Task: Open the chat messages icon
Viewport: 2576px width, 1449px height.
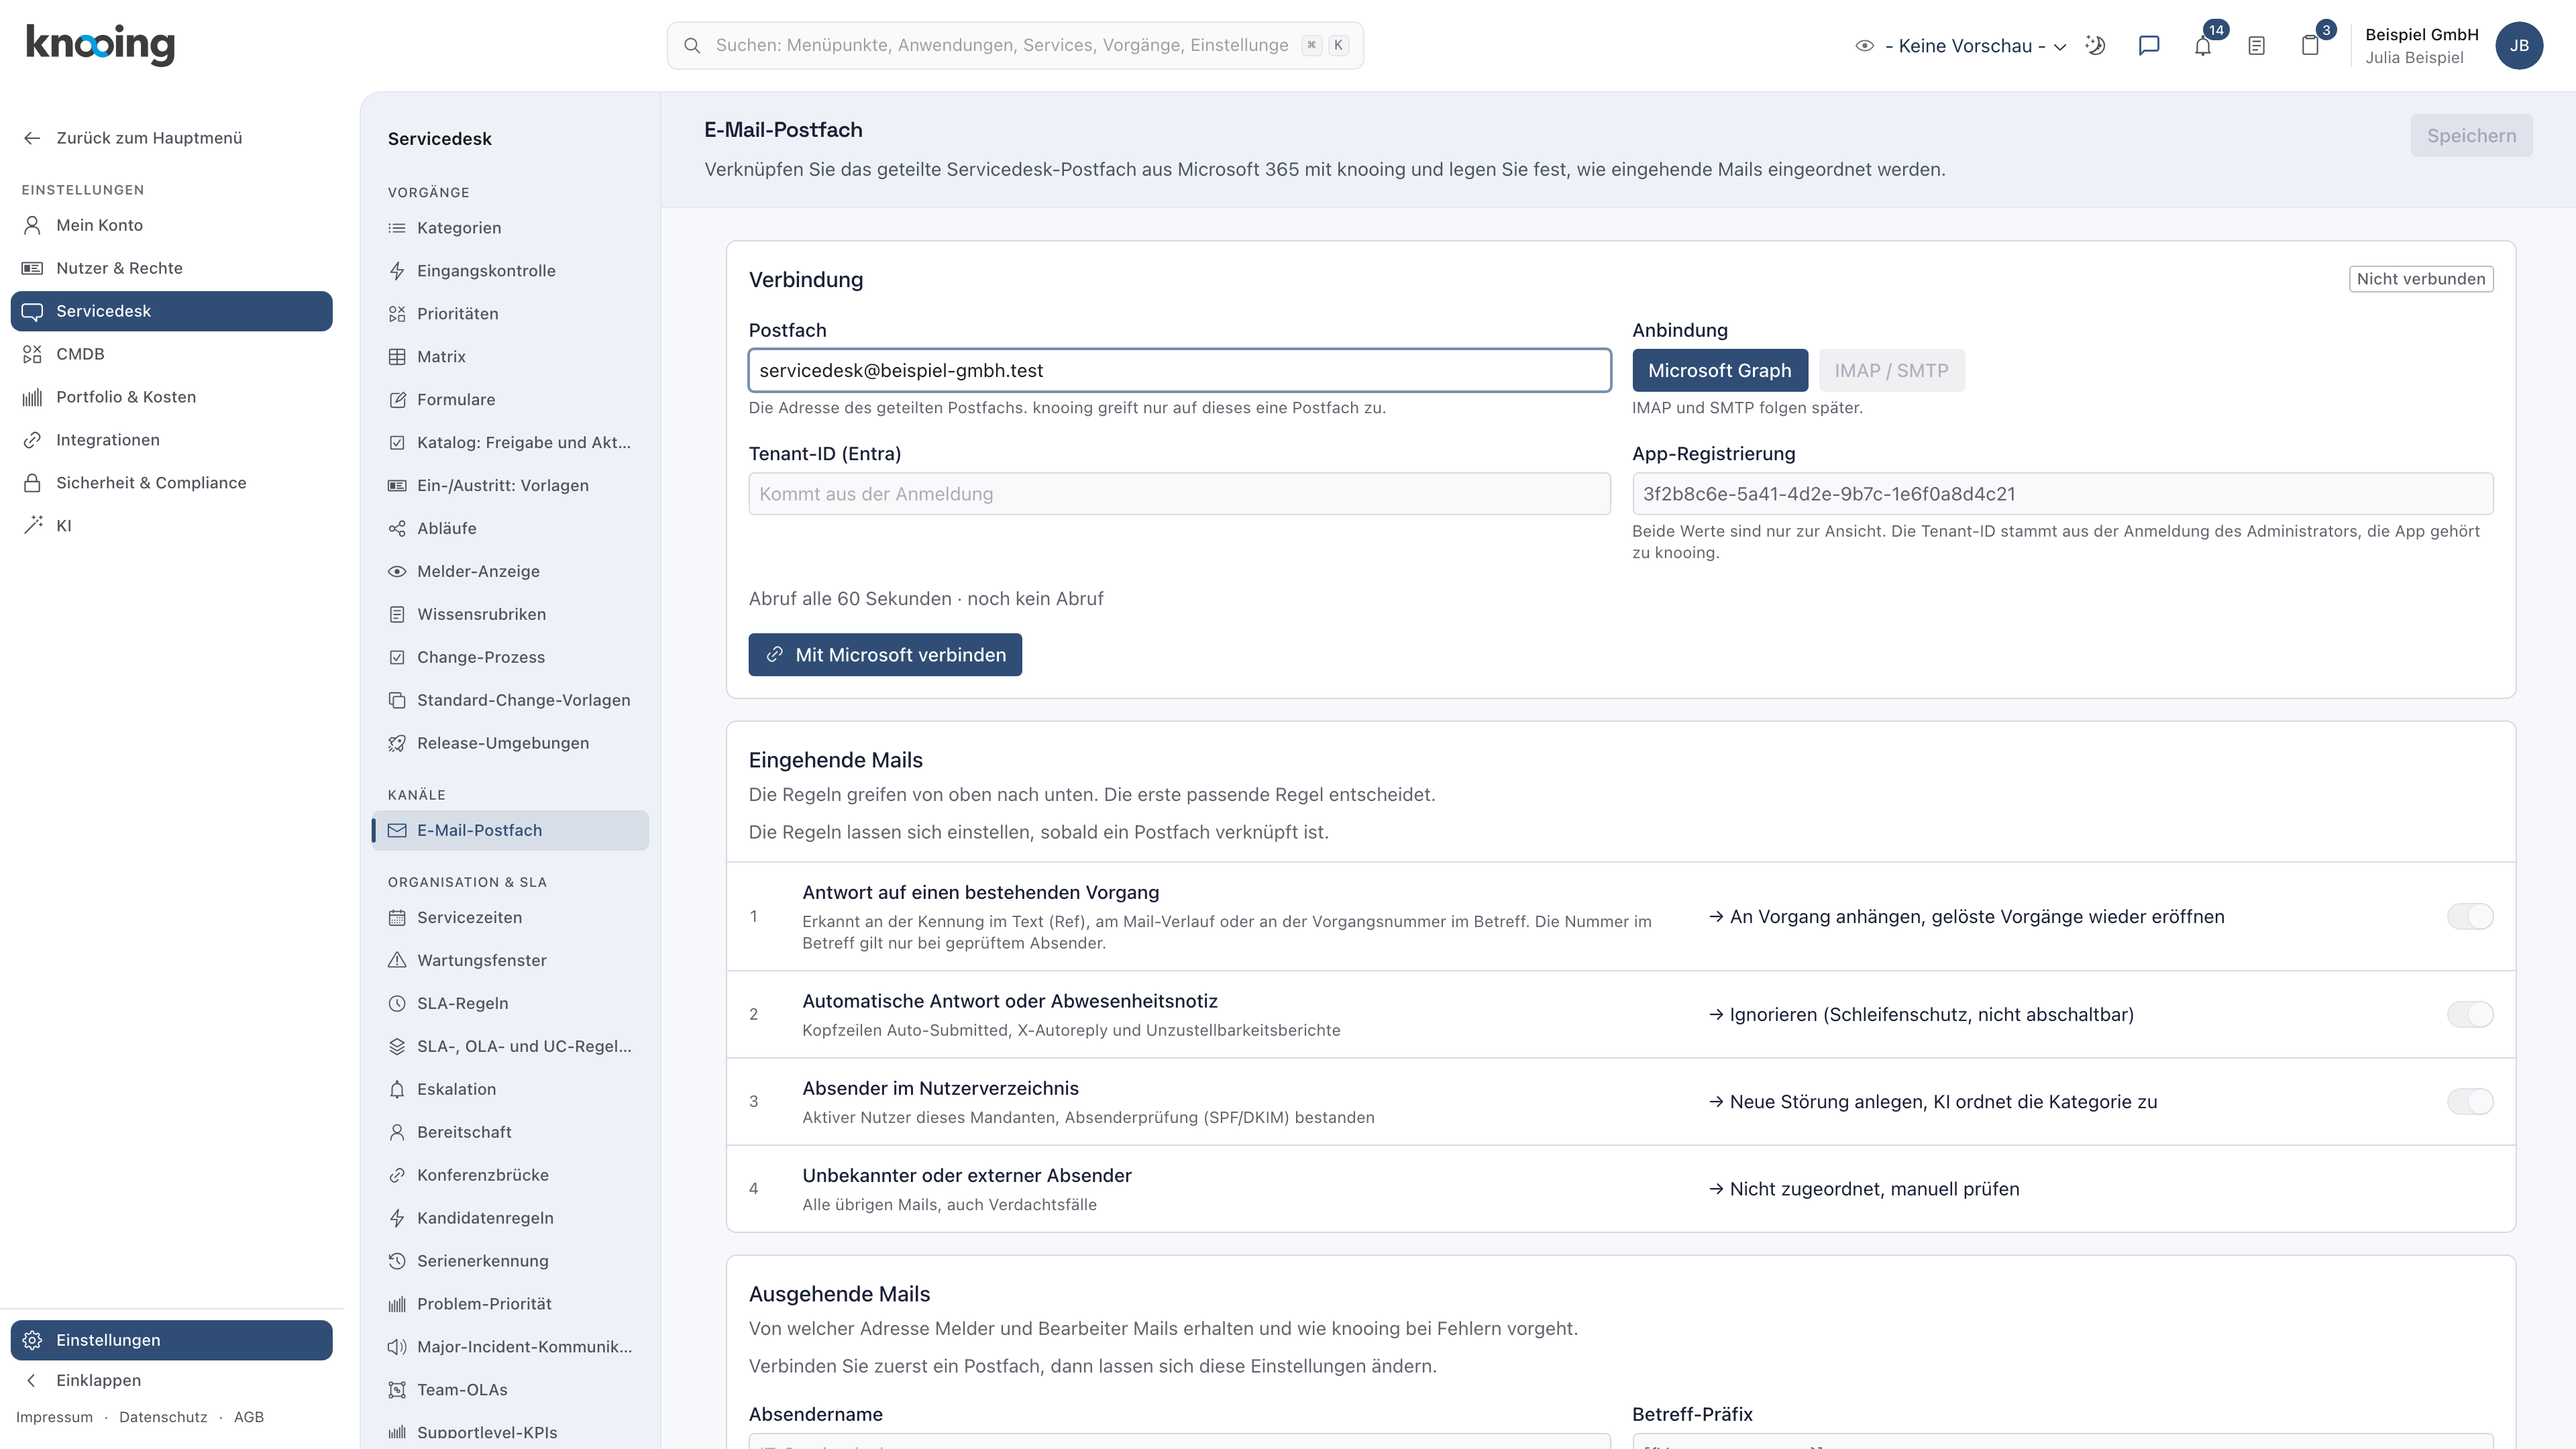Action: tap(2148, 46)
